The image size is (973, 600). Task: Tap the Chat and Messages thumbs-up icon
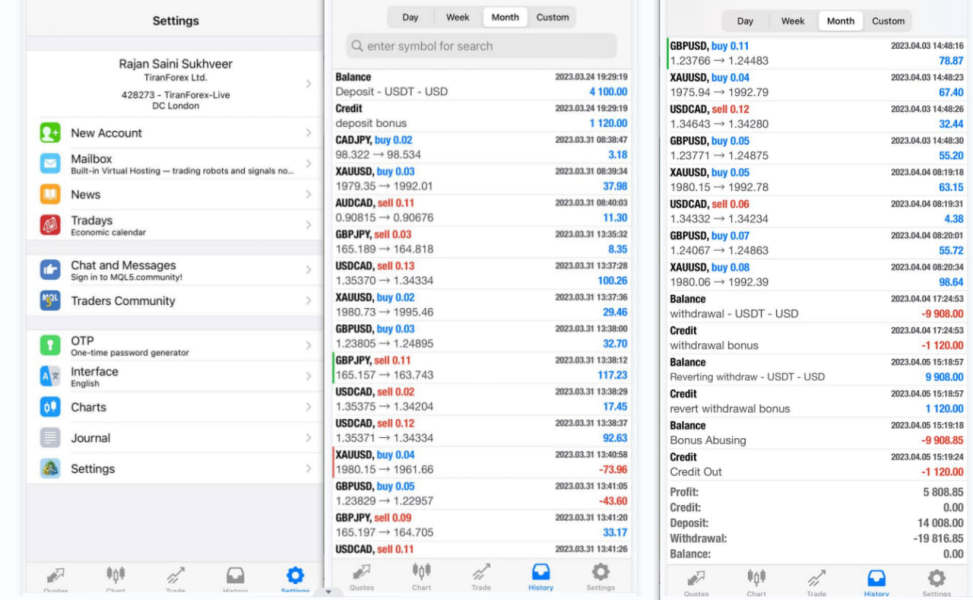[50, 270]
